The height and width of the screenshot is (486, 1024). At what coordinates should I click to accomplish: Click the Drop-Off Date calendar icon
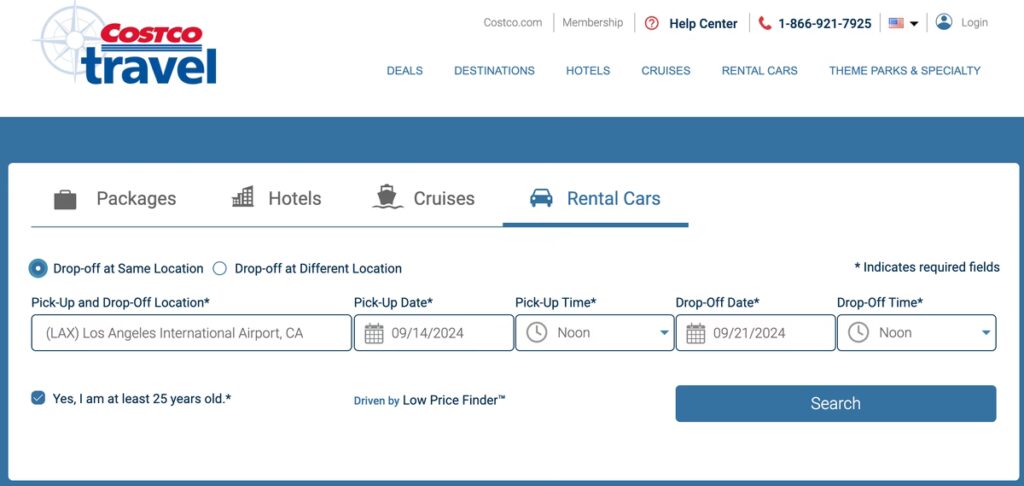coord(696,333)
